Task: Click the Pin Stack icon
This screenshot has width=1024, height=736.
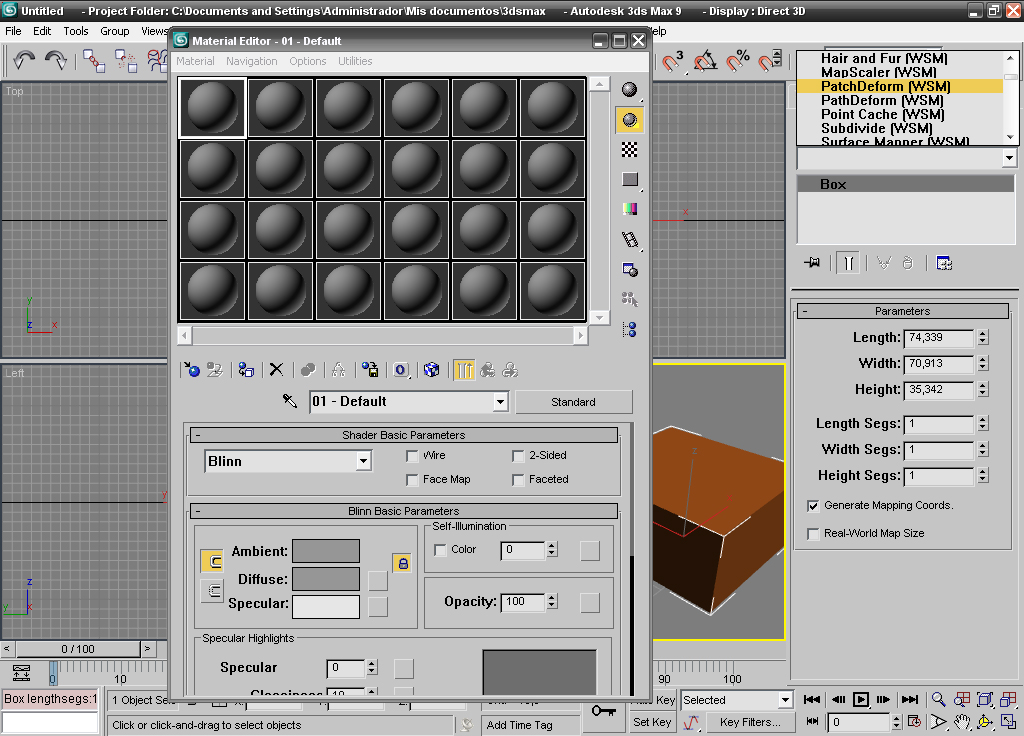Action: pyautogui.click(x=812, y=263)
